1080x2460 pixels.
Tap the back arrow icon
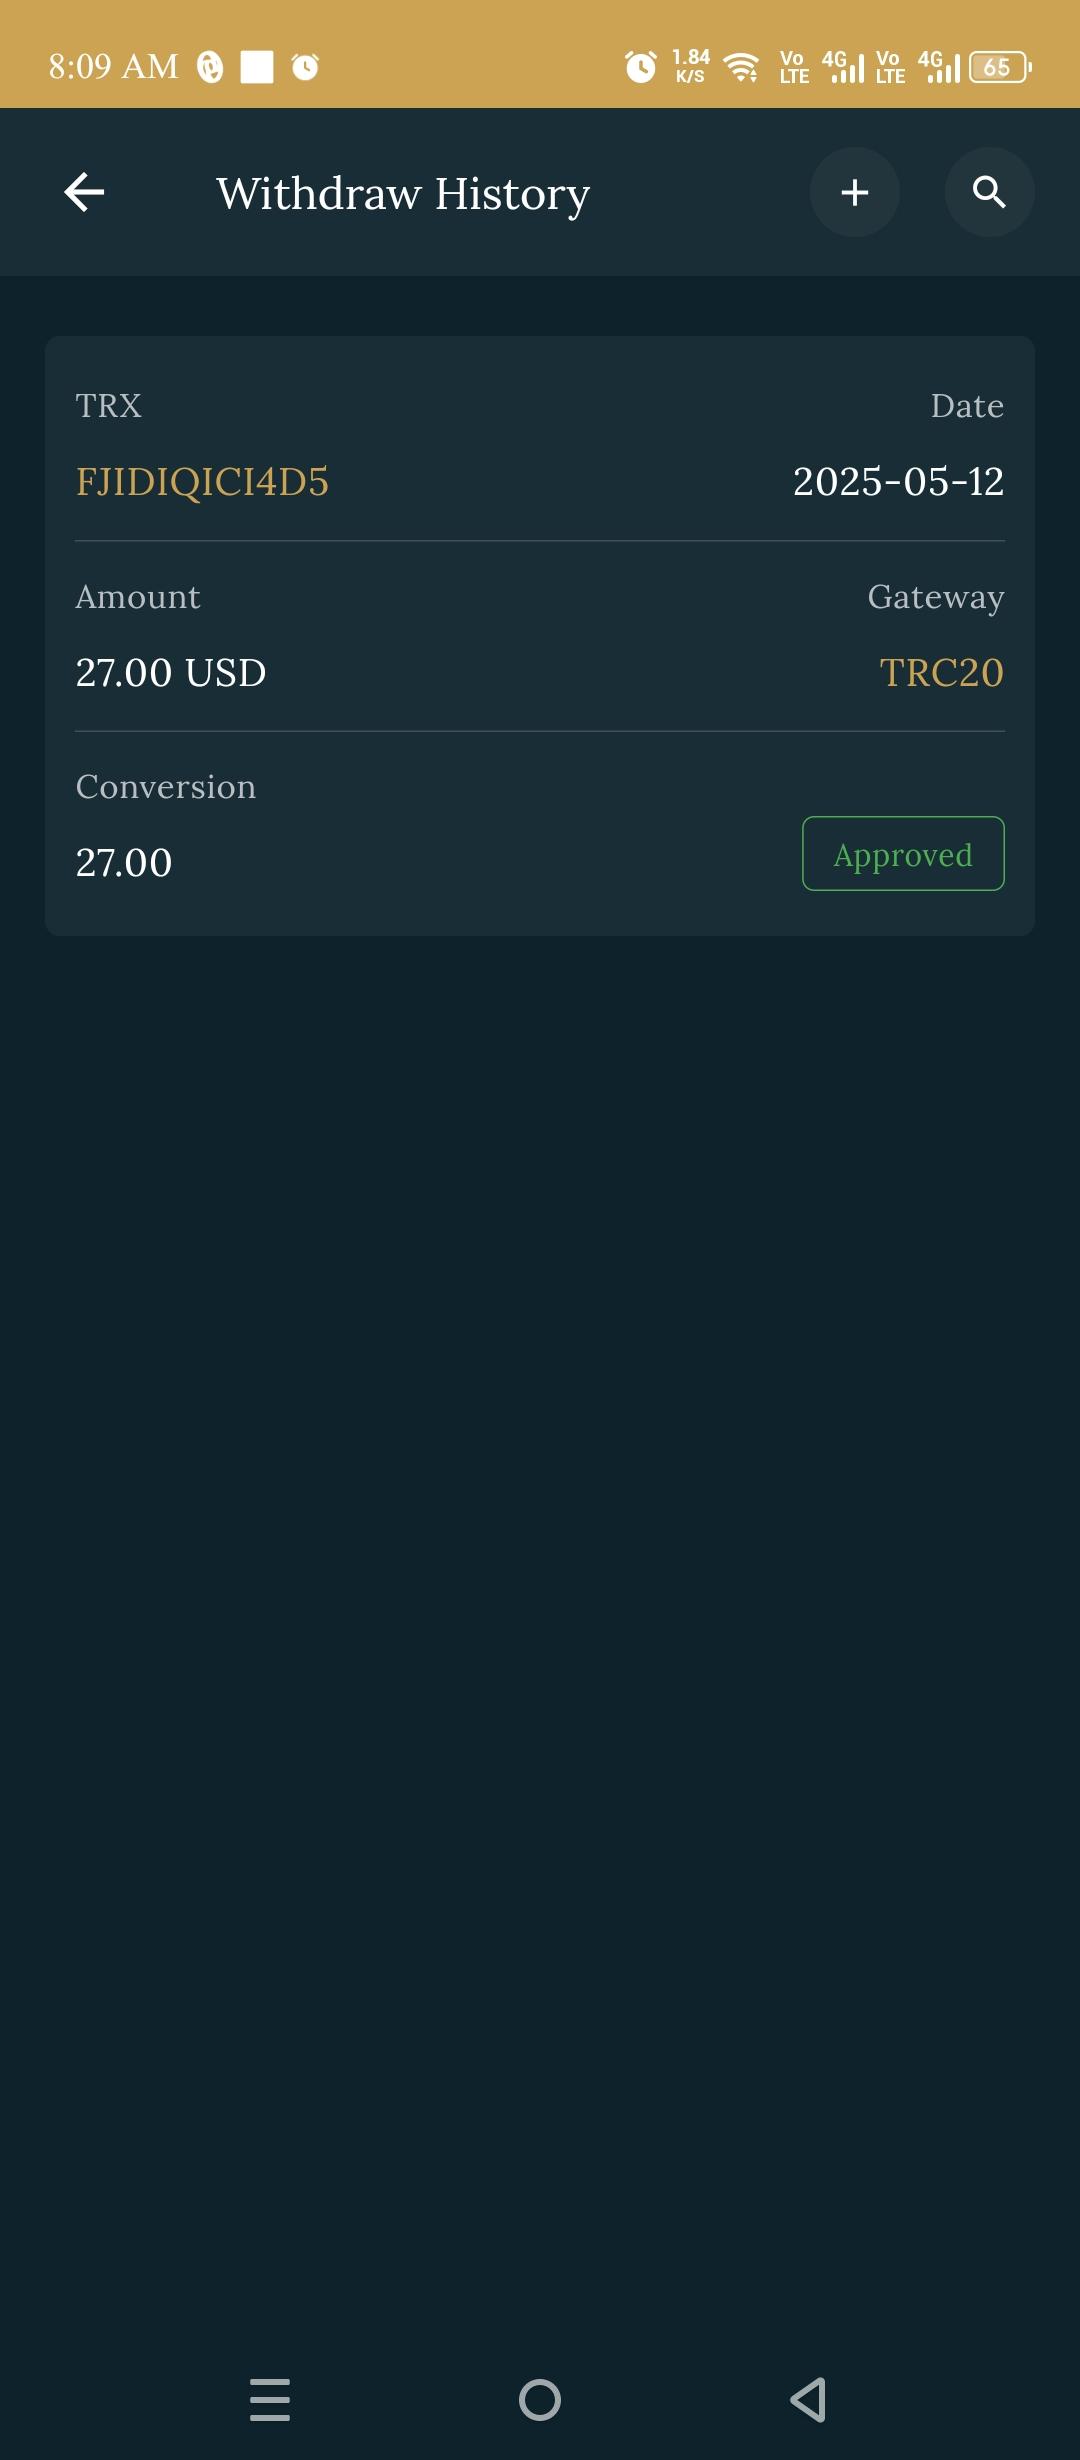click(84, 192)
